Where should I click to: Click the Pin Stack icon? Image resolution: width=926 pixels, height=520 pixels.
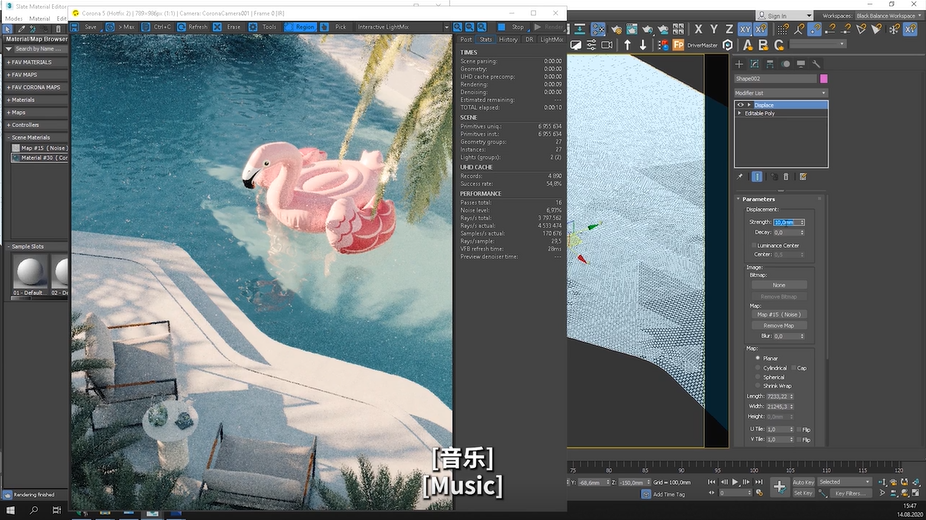pyautogui.click(x=740, y=176)
